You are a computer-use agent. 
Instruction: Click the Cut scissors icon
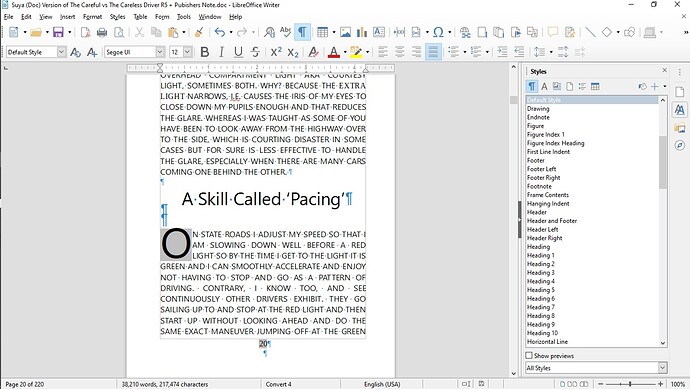[x=139, y=32]
